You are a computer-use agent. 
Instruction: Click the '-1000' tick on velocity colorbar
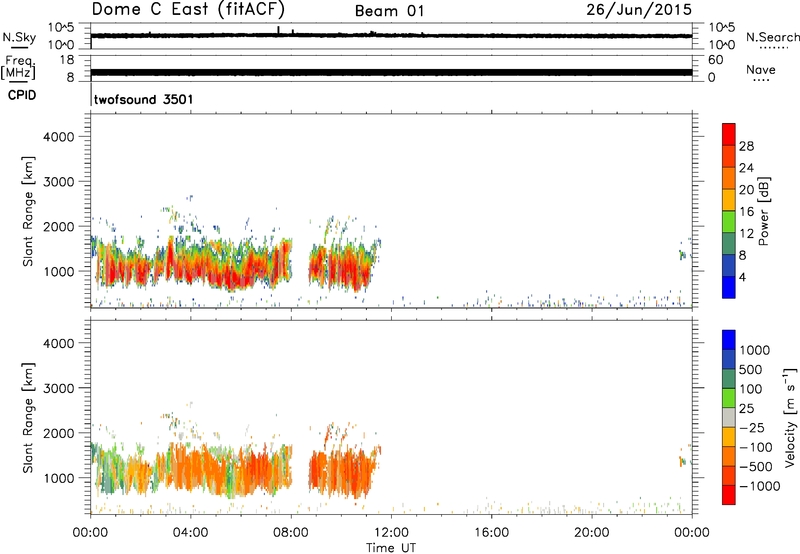[759, 486]
